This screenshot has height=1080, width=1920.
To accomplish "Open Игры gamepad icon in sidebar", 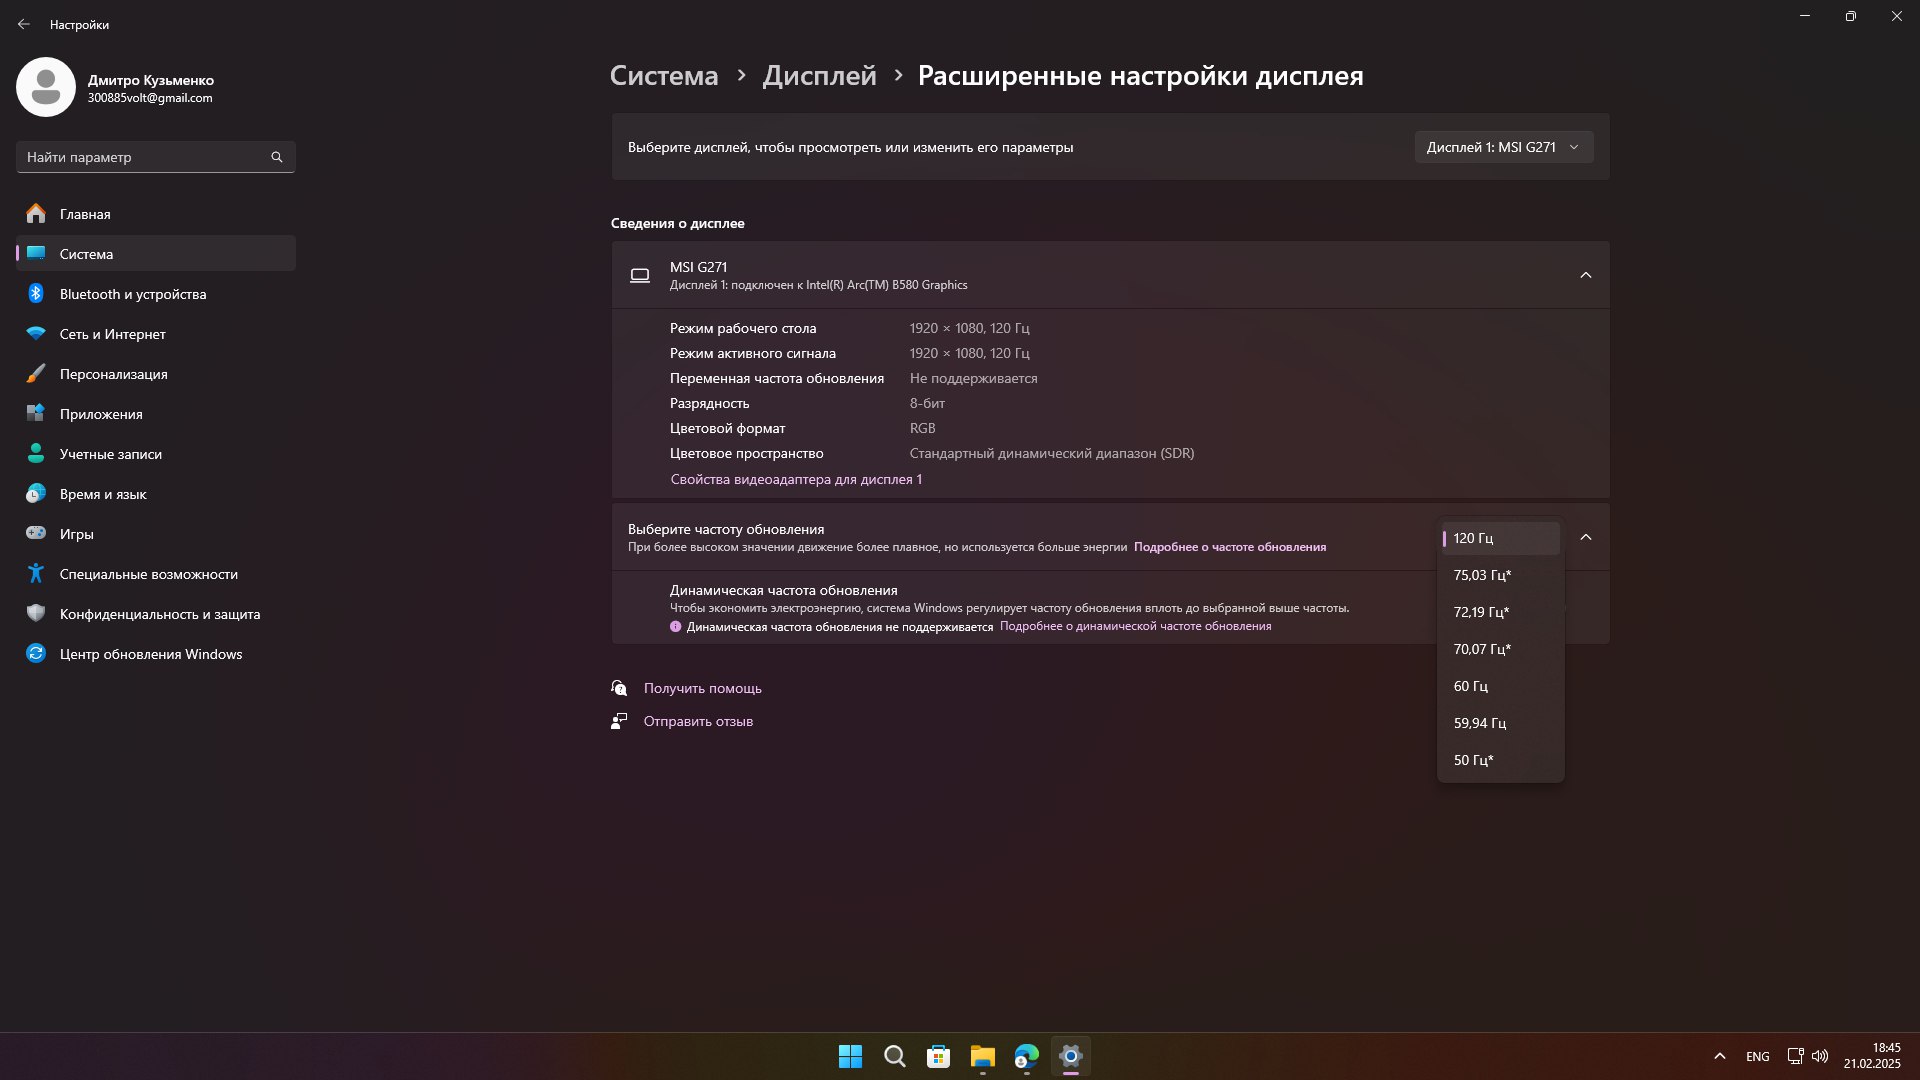I will click(x=36, y=534).
